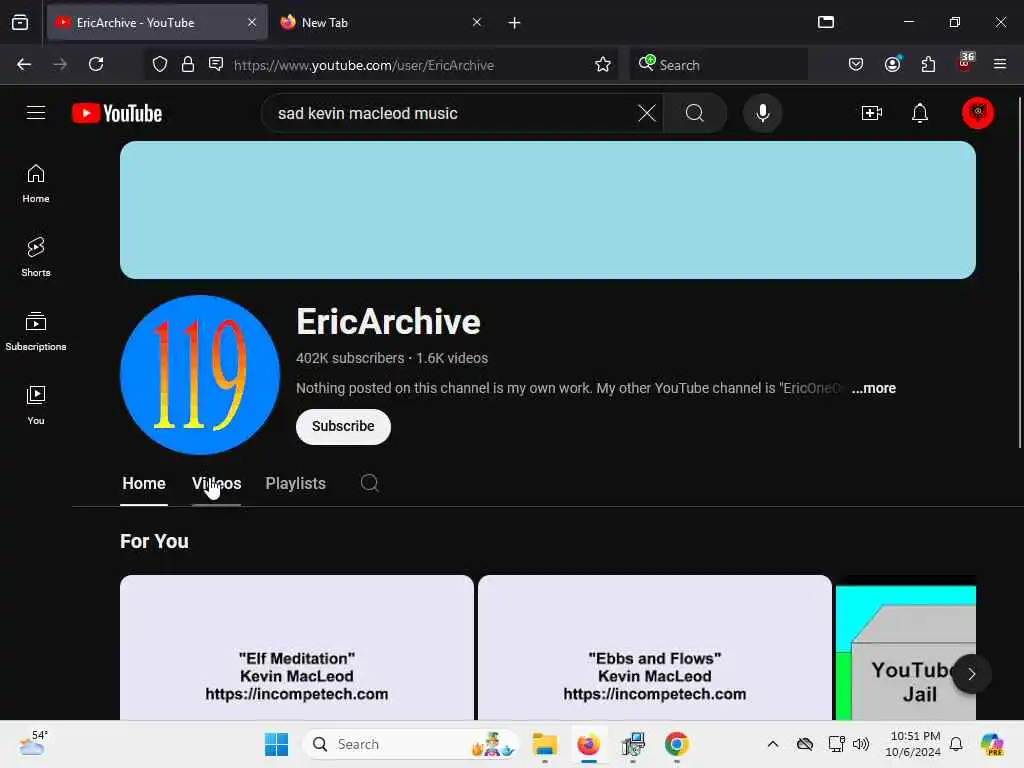Expand channel description with ...more

874,388
